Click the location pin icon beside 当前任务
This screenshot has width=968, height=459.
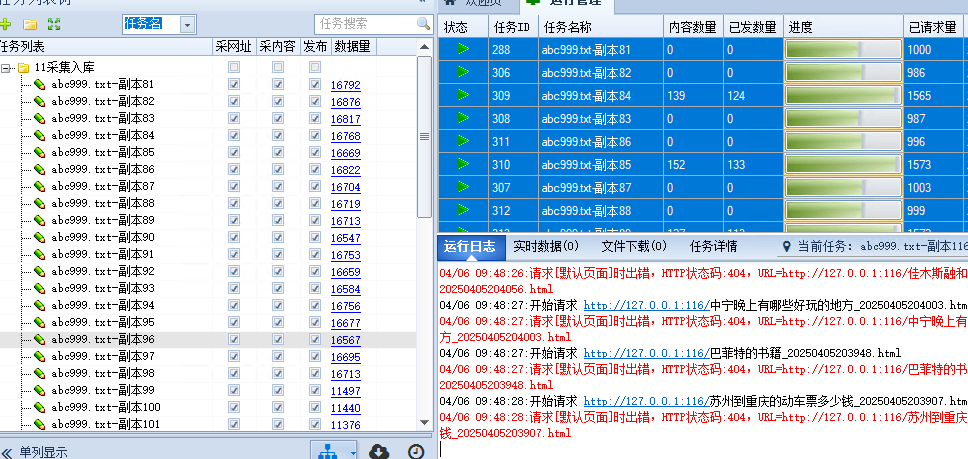point(786,247)
